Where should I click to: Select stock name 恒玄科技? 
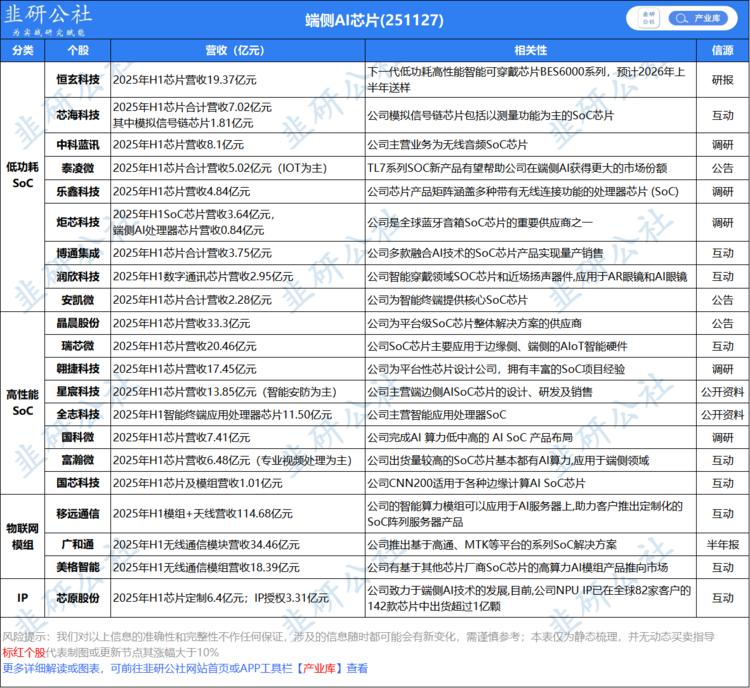pyautogui.click(x=78, y=79)
